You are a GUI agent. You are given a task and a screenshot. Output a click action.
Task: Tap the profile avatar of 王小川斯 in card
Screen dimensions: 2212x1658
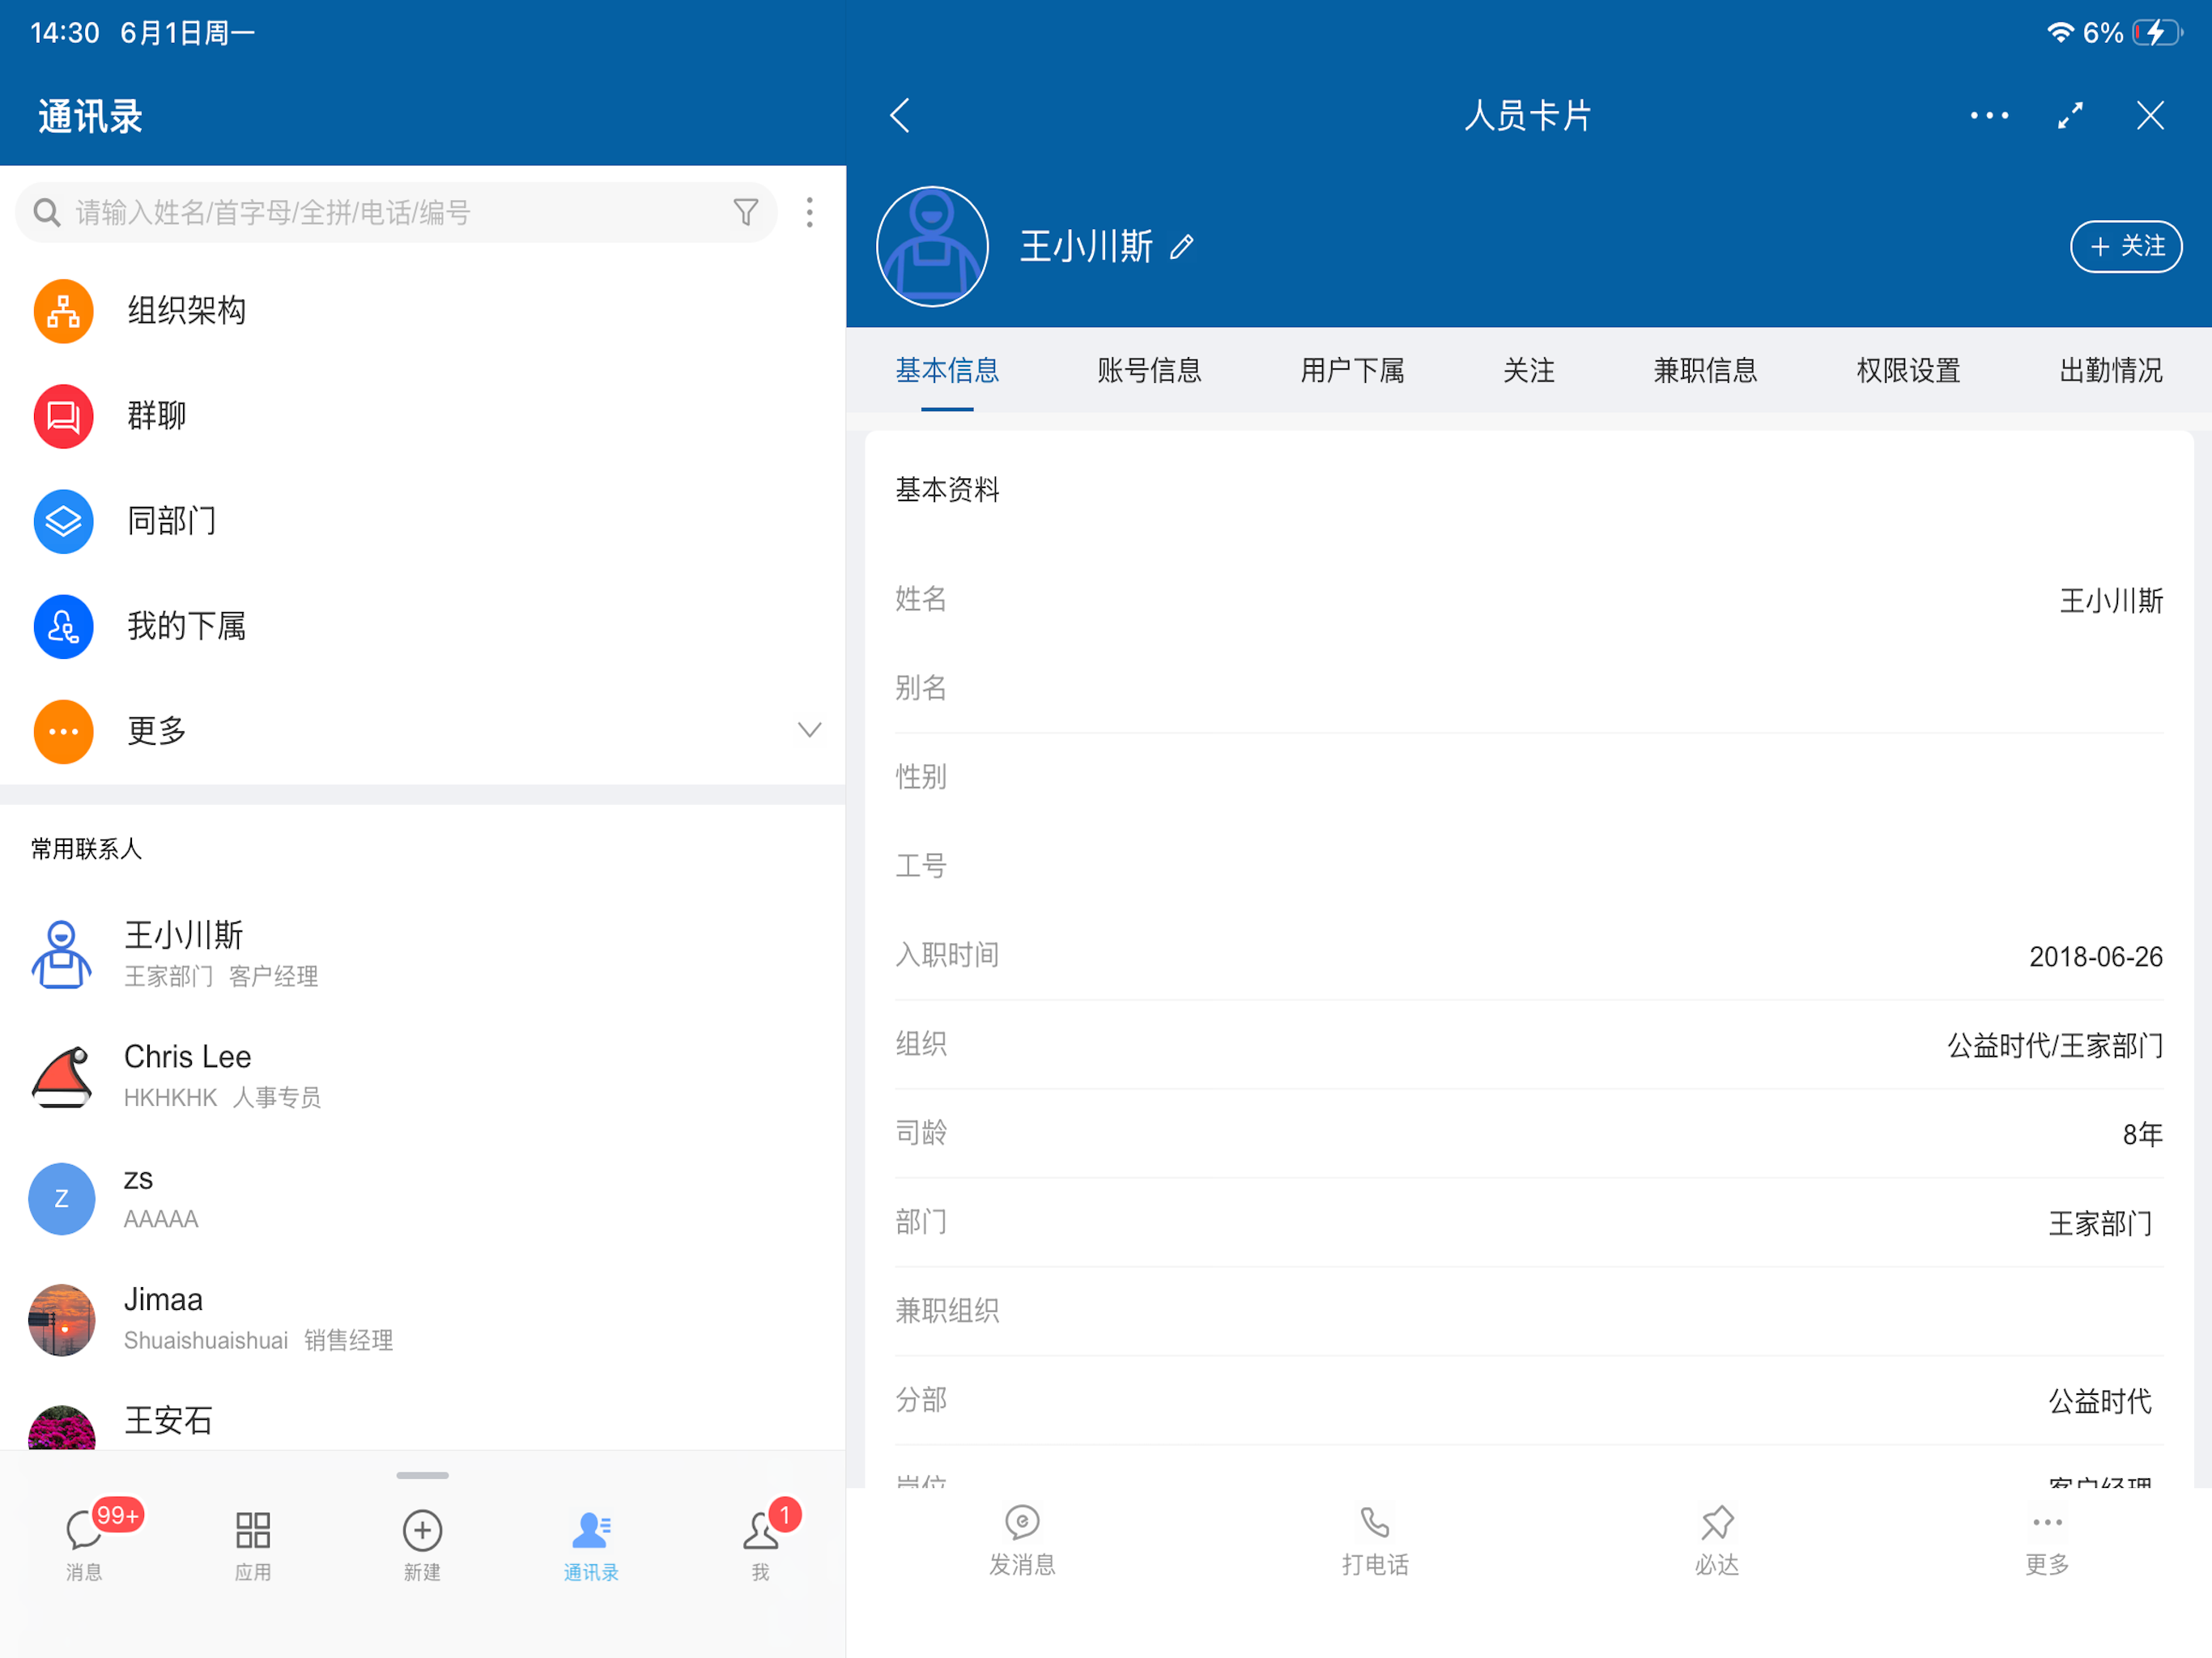(x=932, y=246)
